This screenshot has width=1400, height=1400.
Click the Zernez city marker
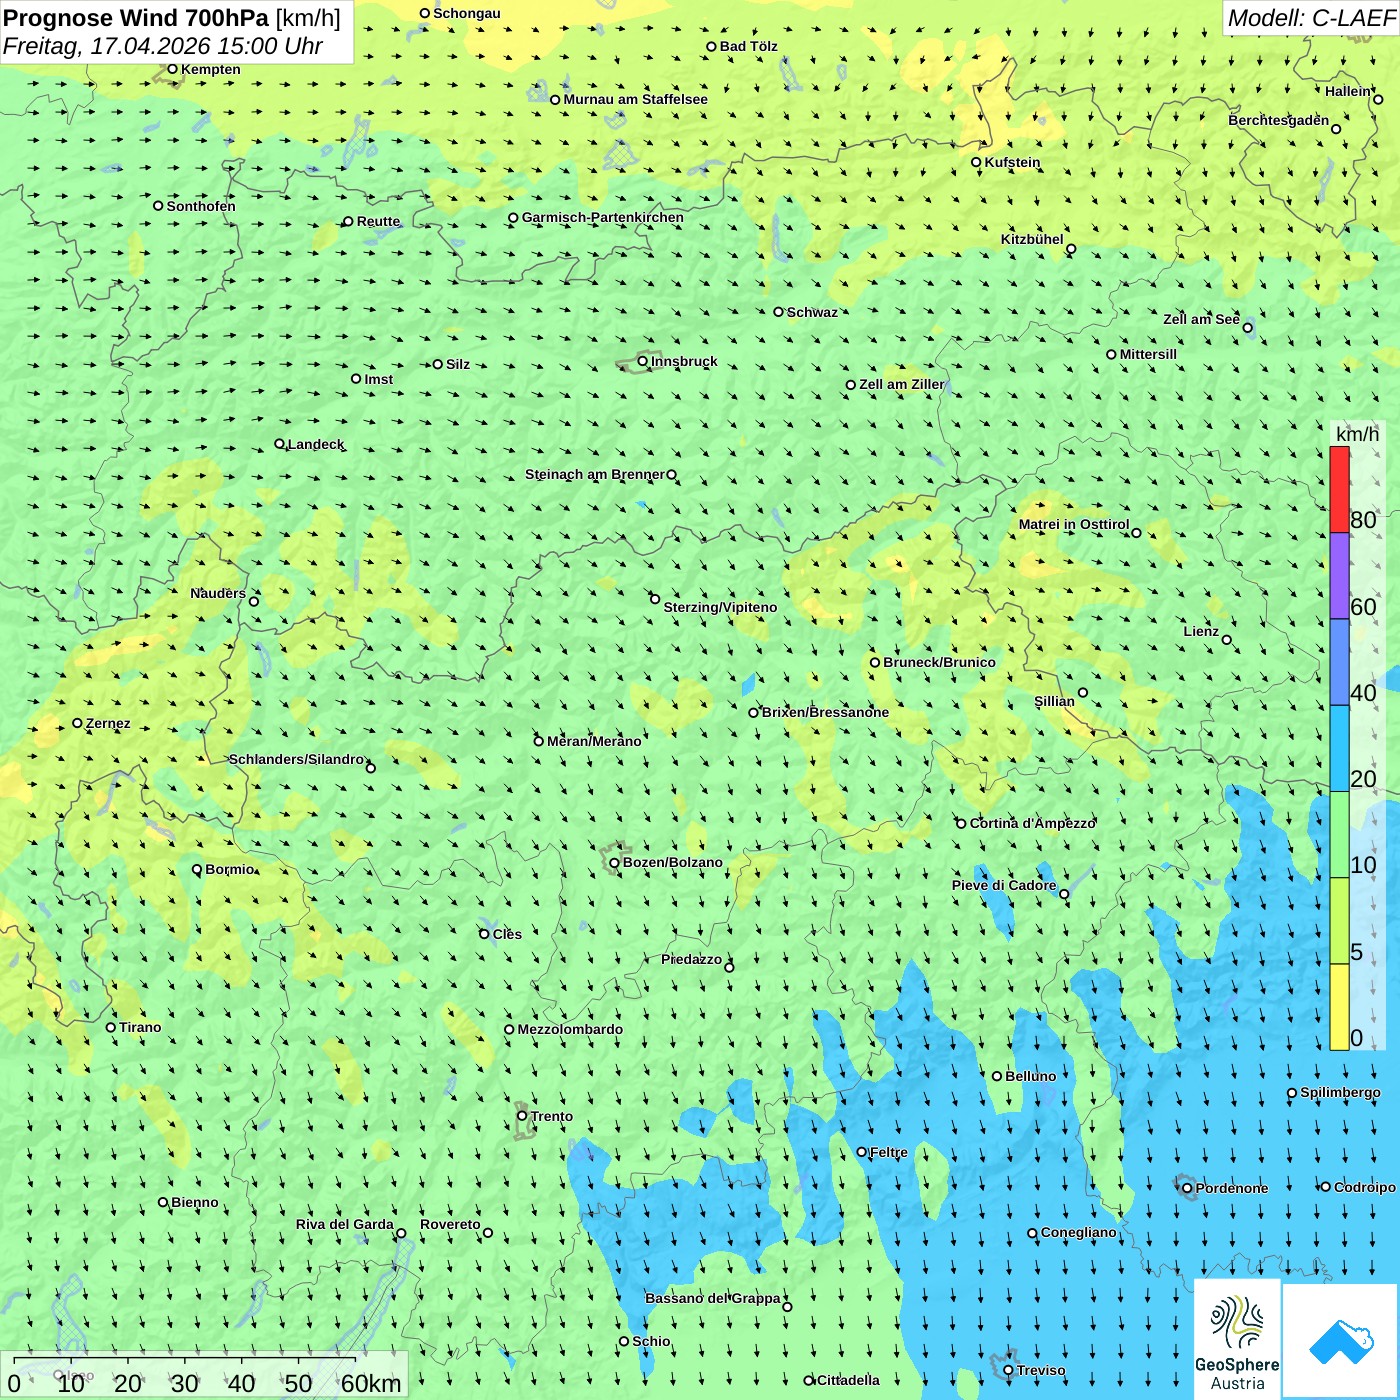click(77, 723)
